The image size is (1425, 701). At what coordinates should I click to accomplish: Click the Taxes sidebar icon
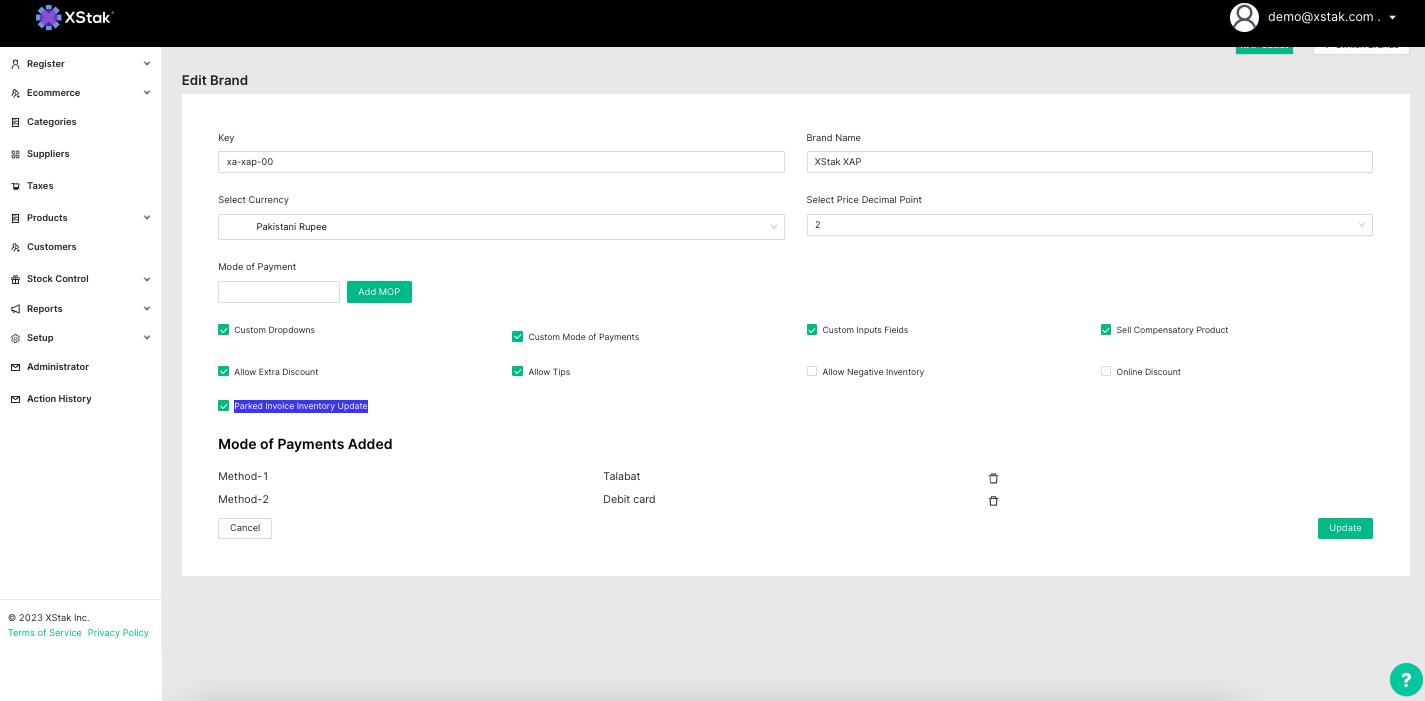coord(15,187)
